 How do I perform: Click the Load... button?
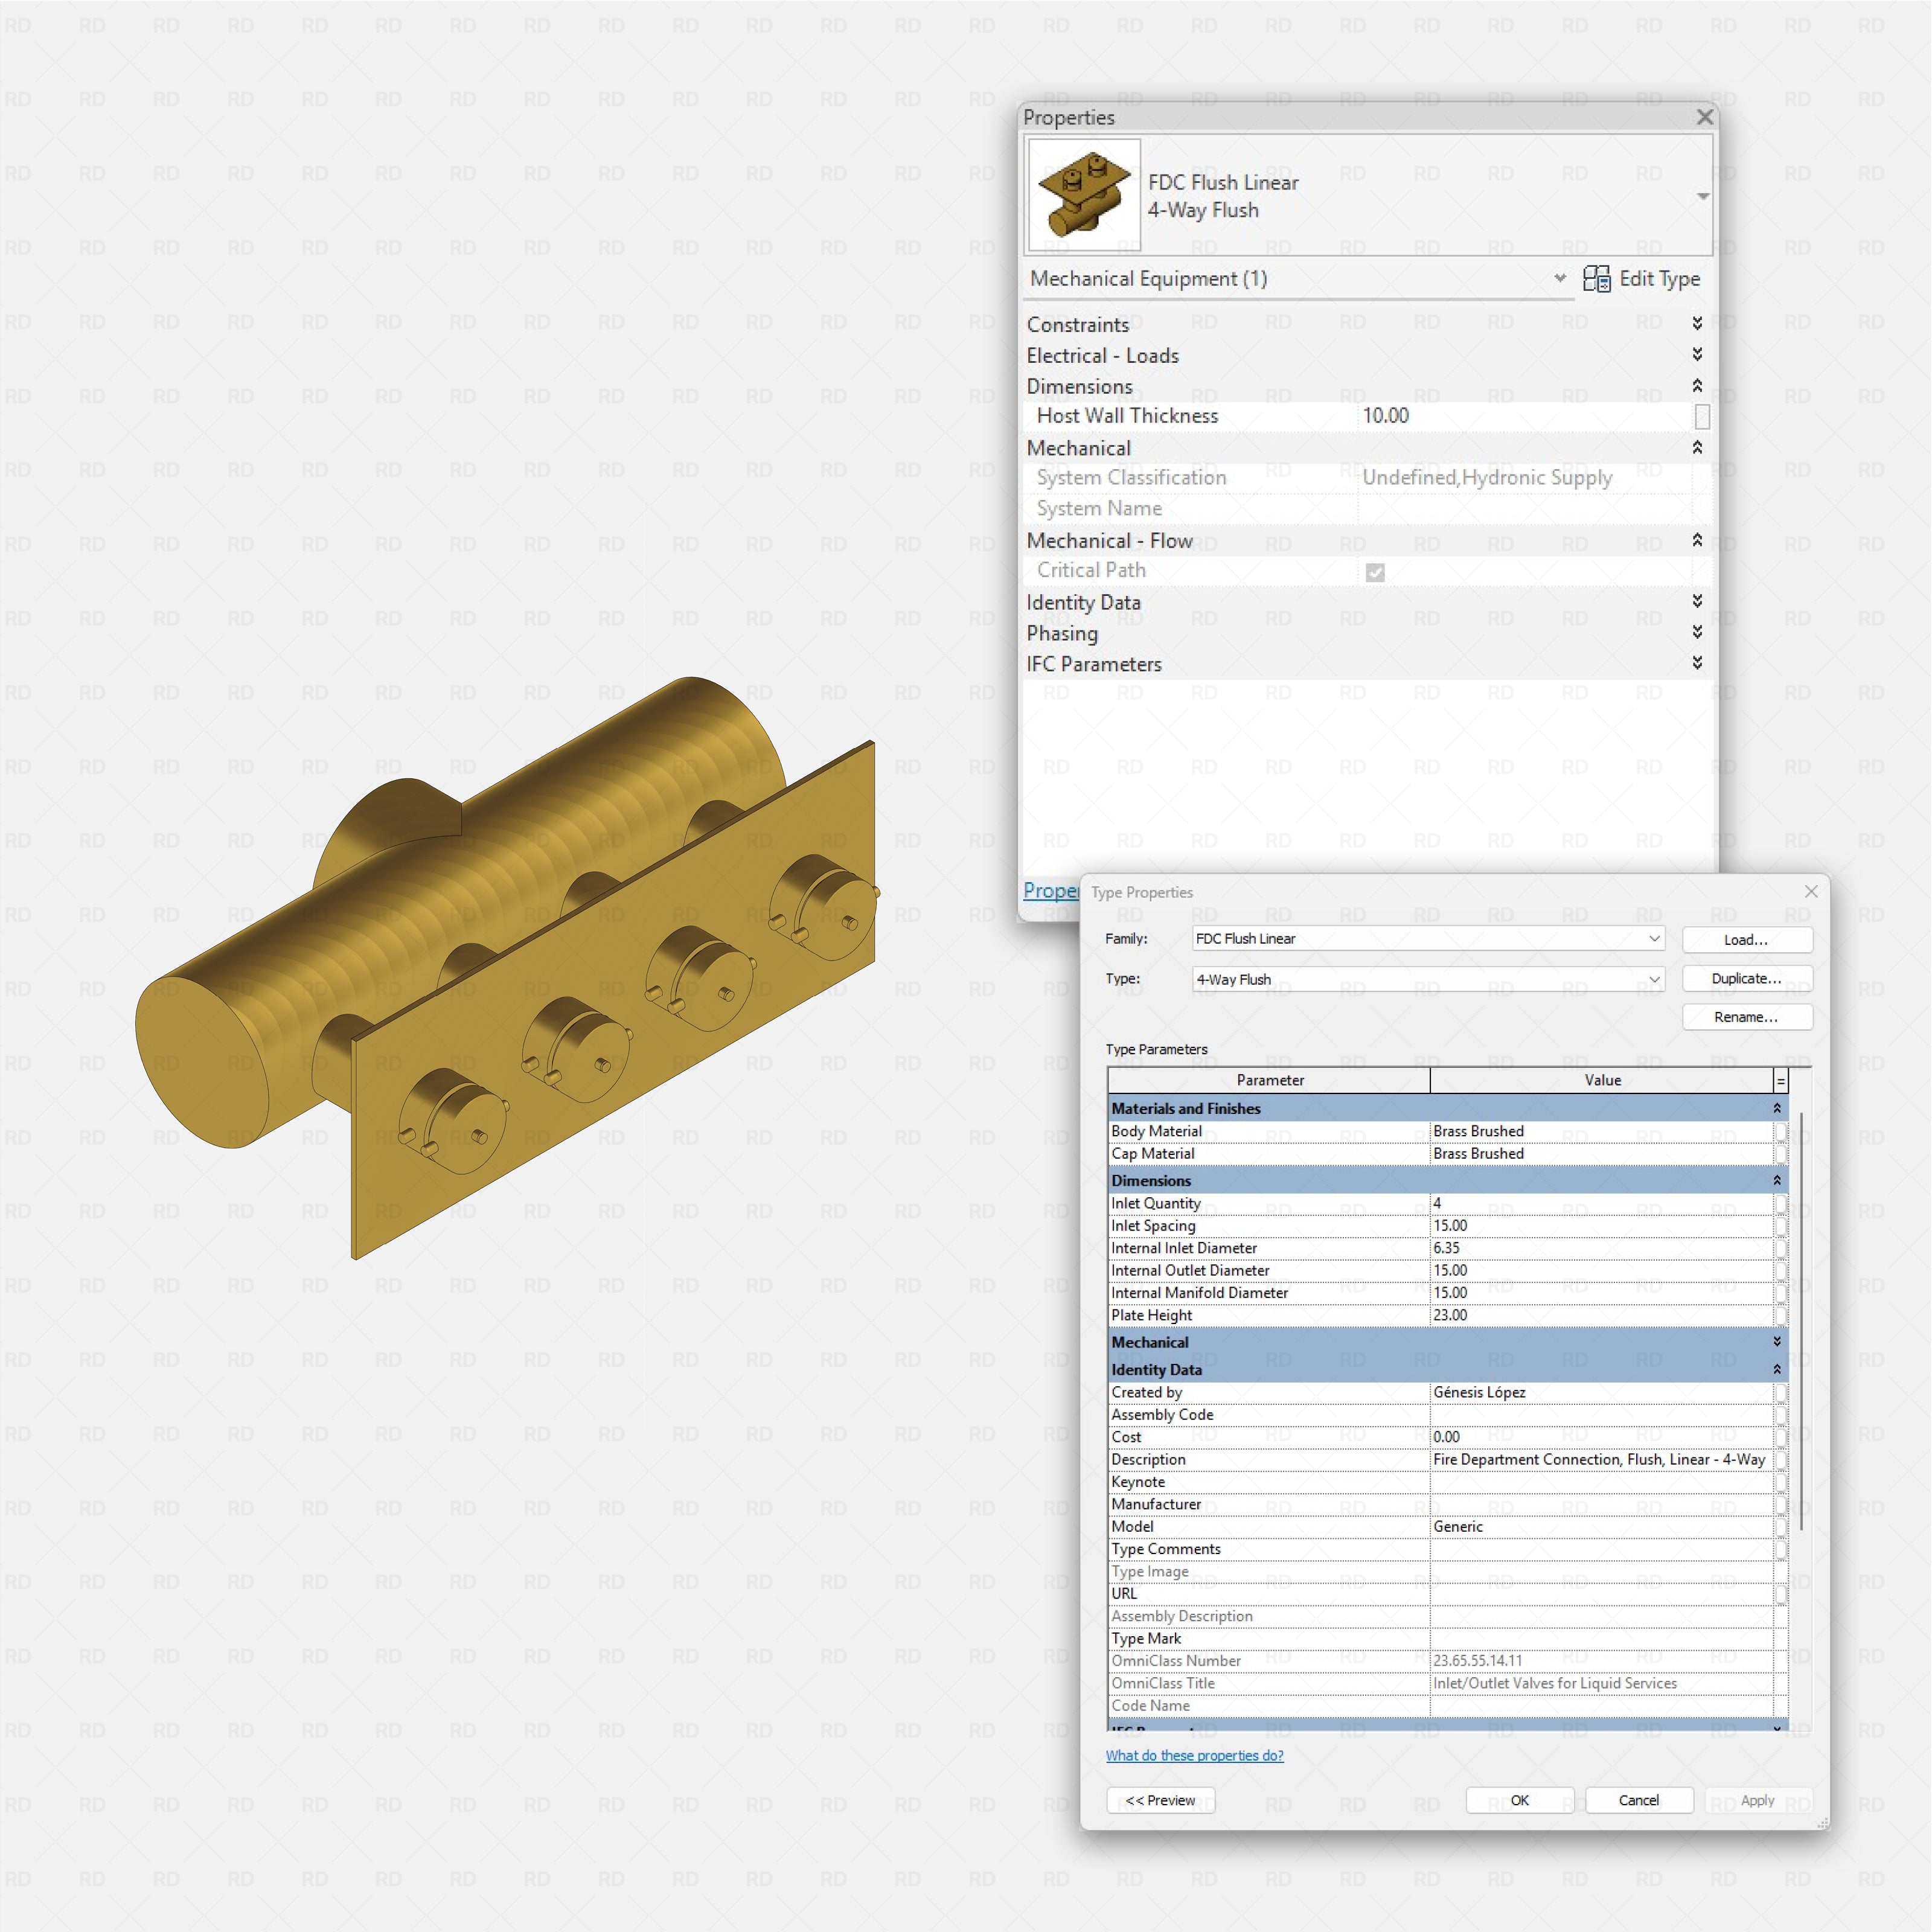pyautogui.click(x=1747, y=940)
